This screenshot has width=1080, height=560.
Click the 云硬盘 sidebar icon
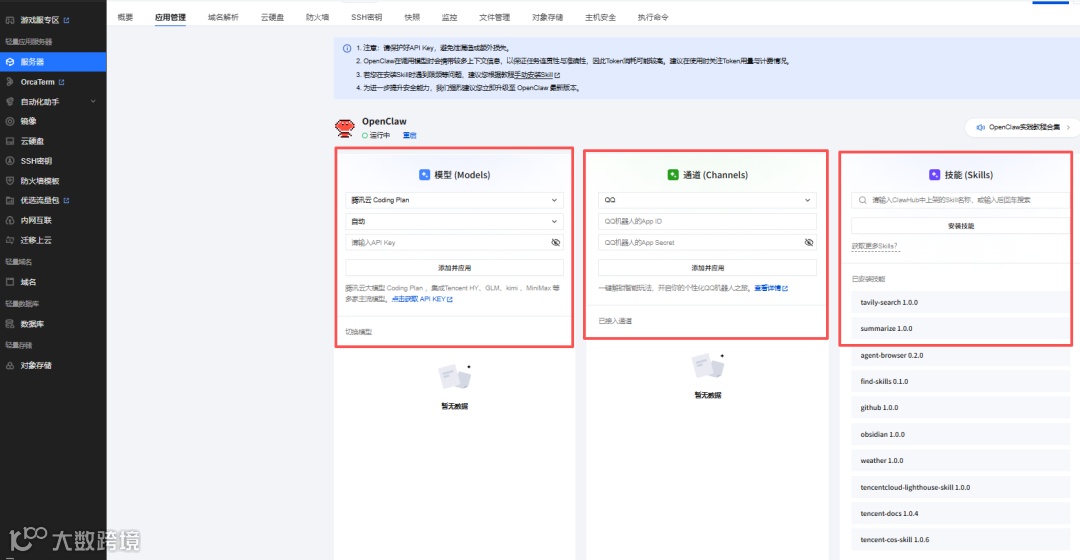tap(10, 141)
